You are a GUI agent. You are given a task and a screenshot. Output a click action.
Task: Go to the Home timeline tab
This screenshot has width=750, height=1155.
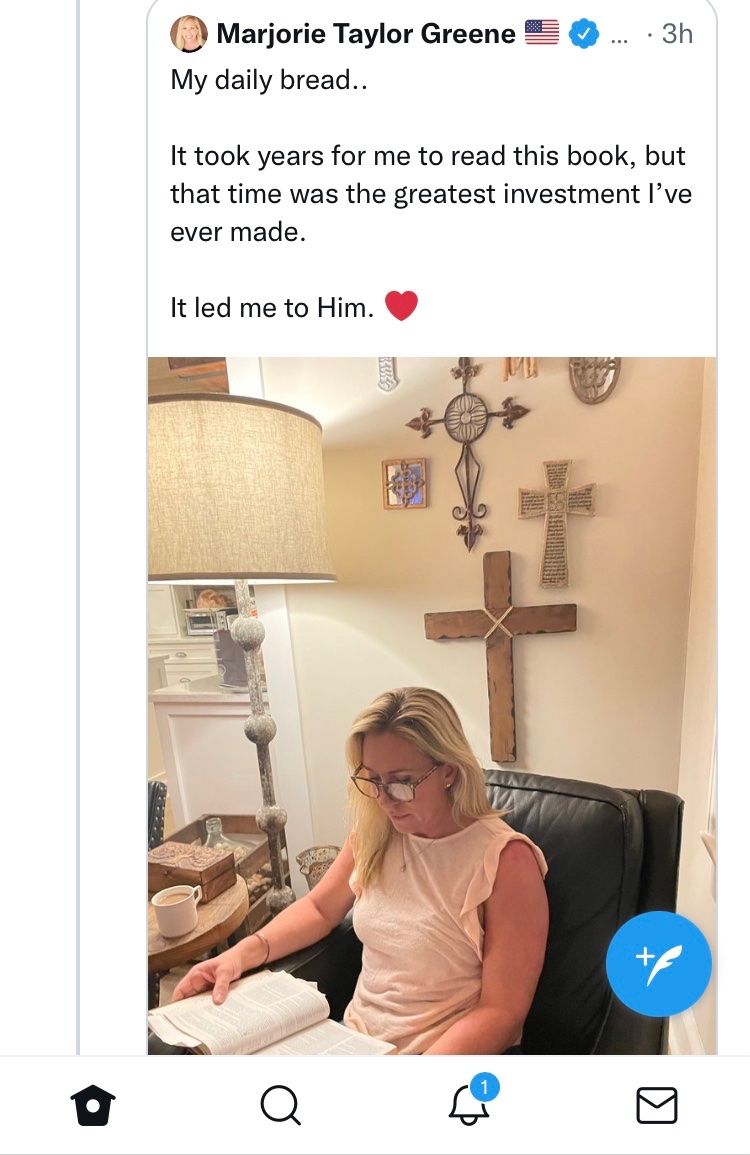pyautogui.click(x=93, y=1105)
